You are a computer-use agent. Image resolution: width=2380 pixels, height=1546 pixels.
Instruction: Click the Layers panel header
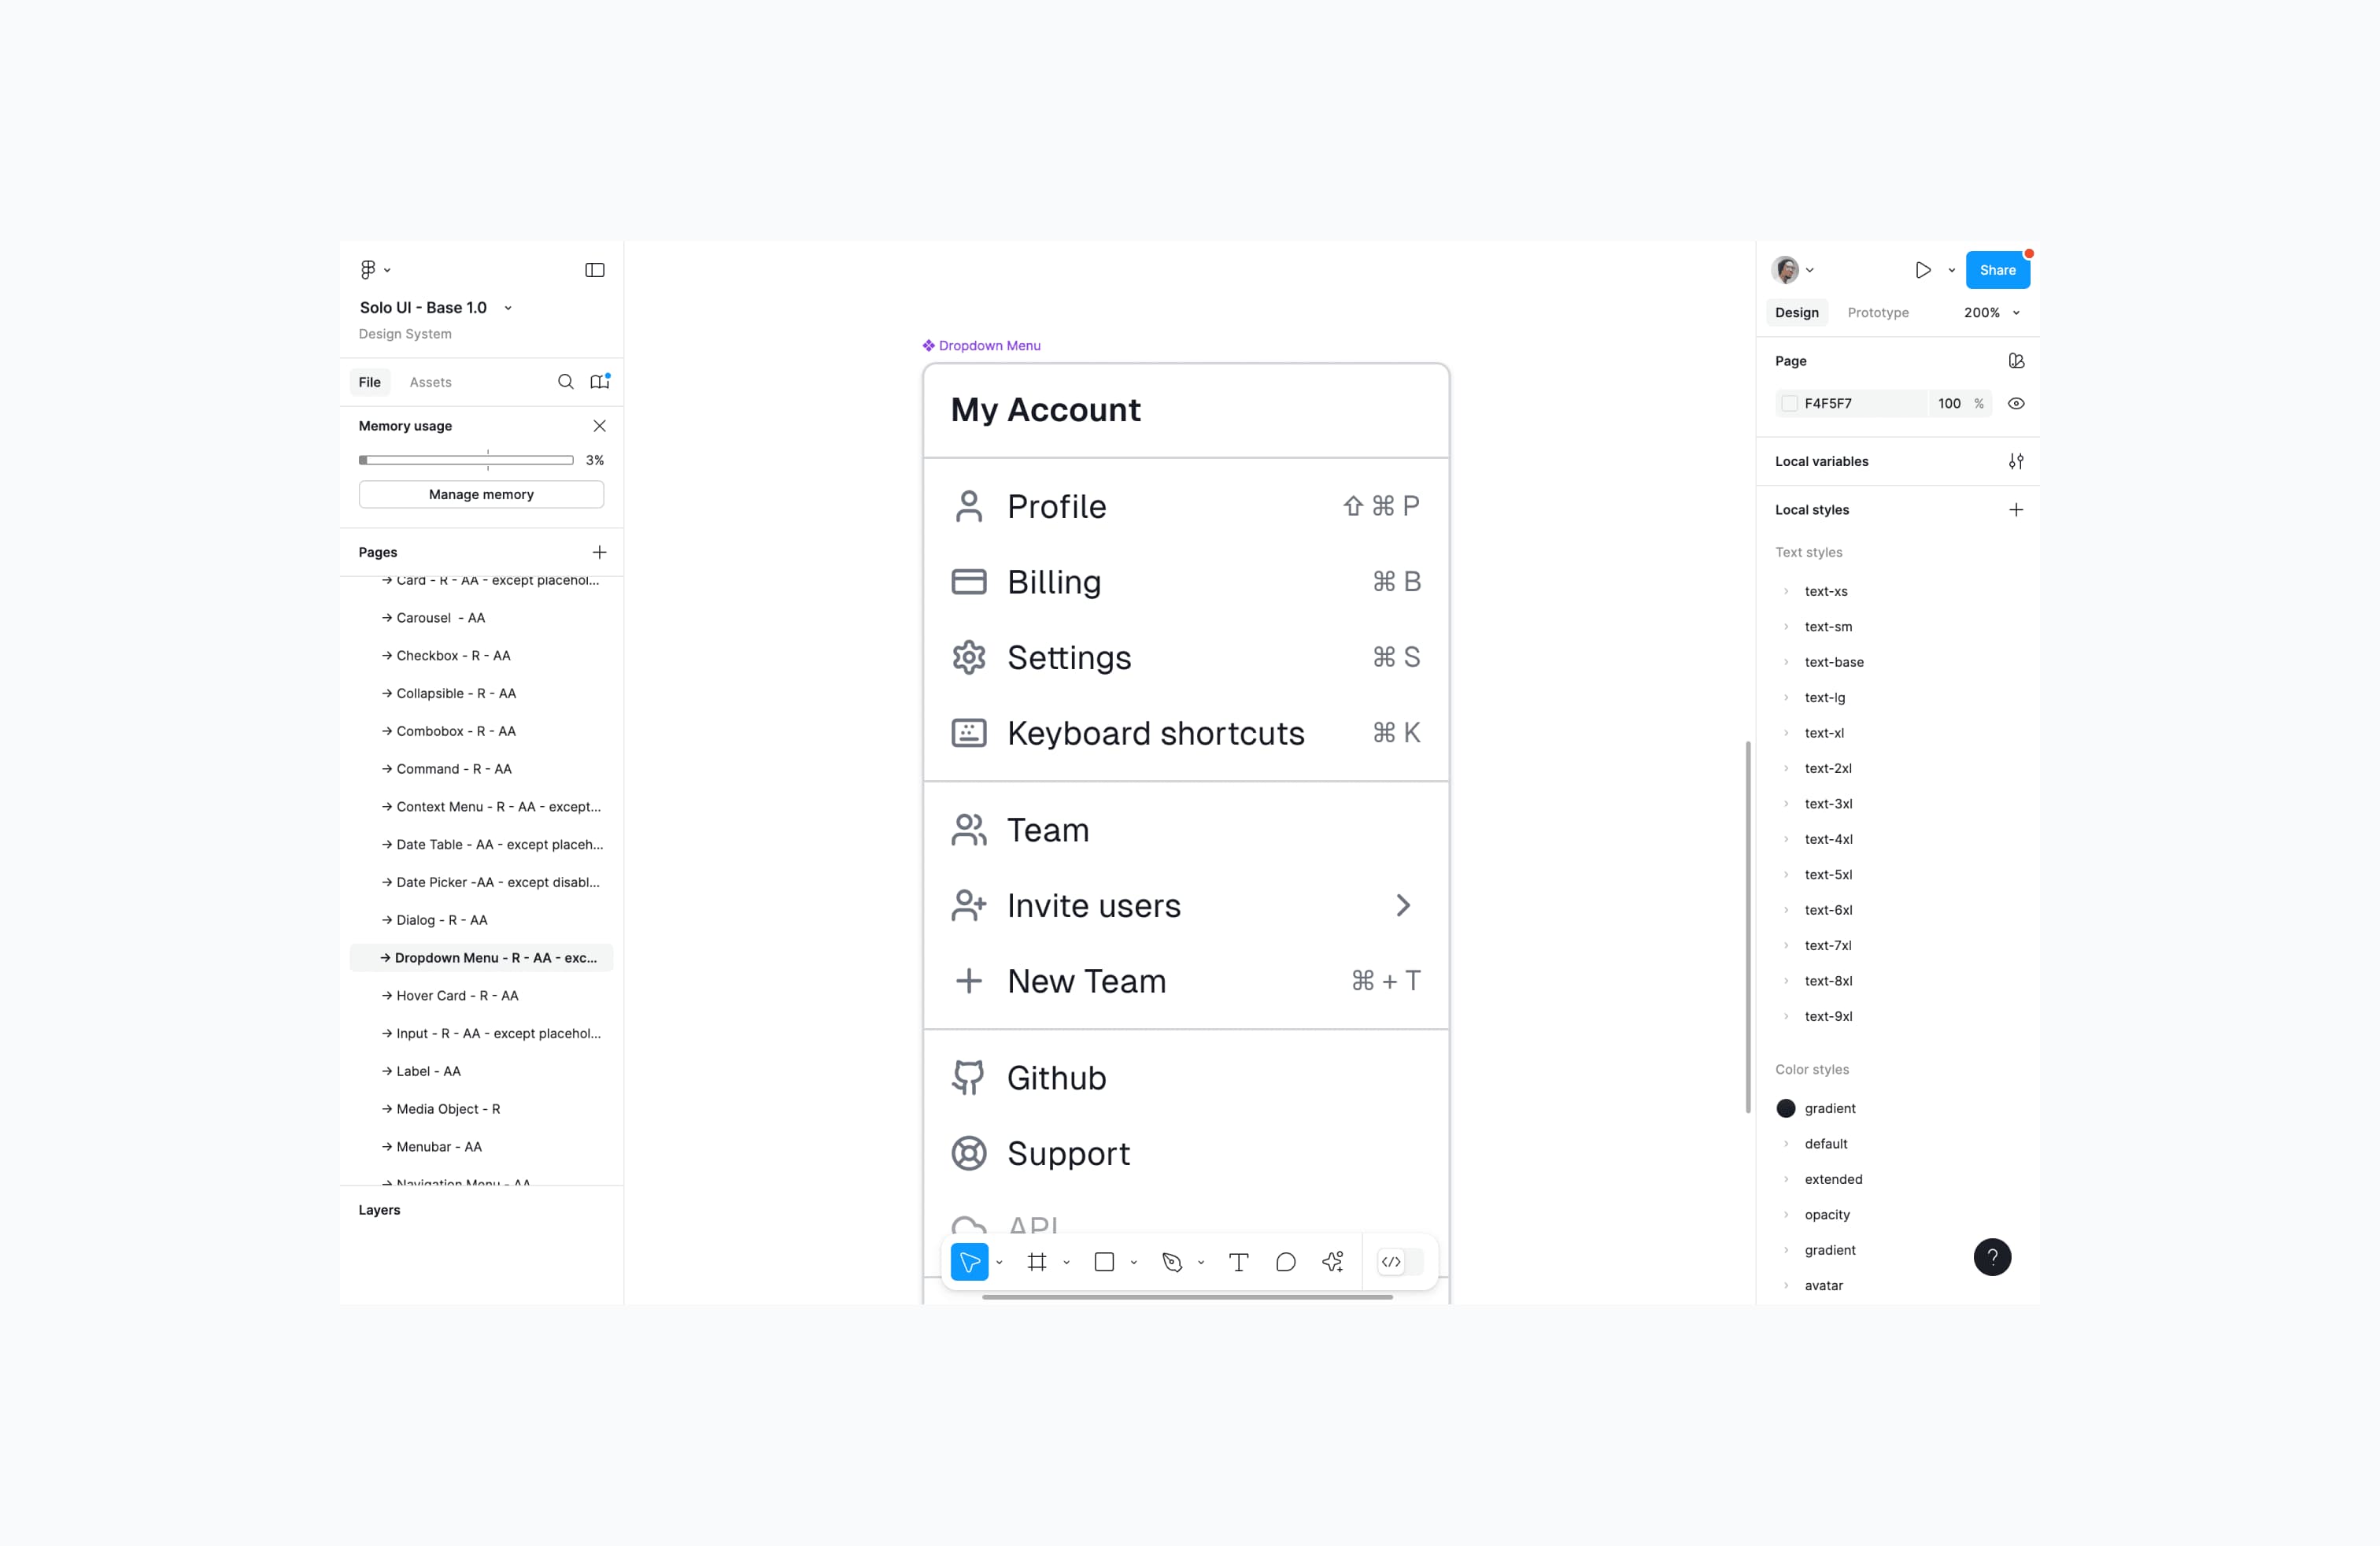tap(379, 1210)
